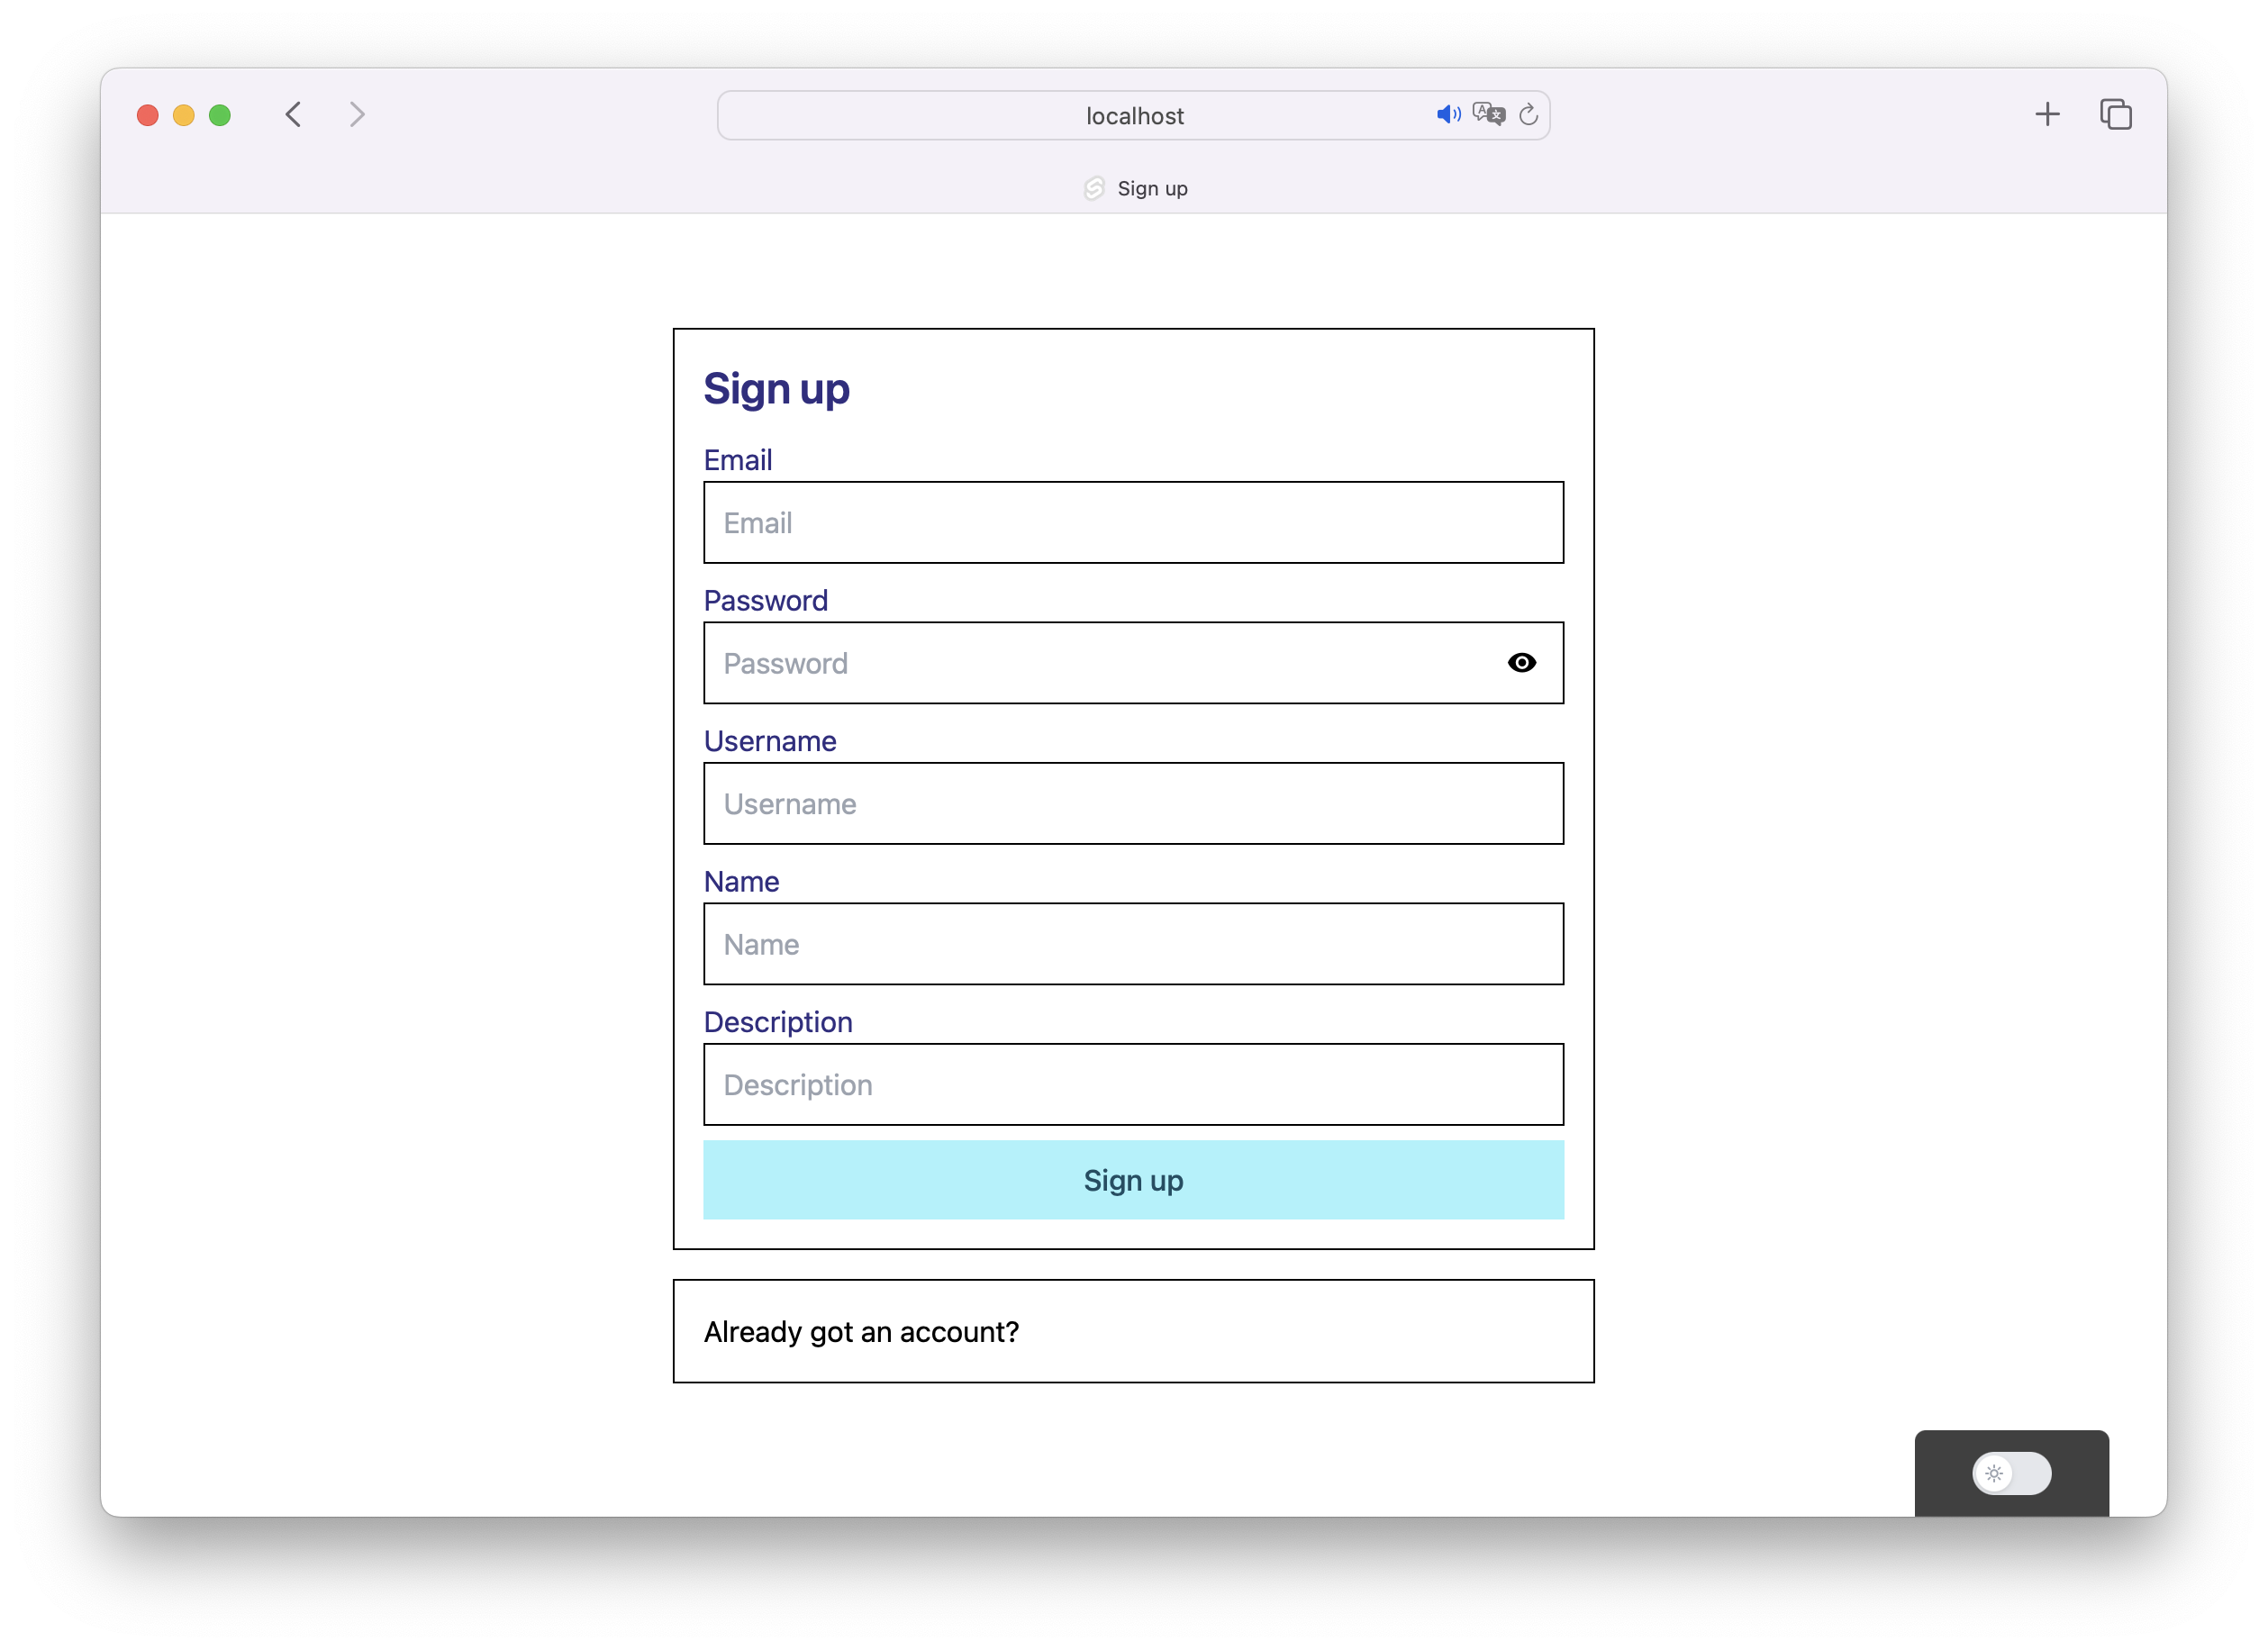Image resolution: width=2268 pixels, height=1650 pixels.
Task: Focus the Description input field
Action: pyautogui.click(x=1133, y=1085)
